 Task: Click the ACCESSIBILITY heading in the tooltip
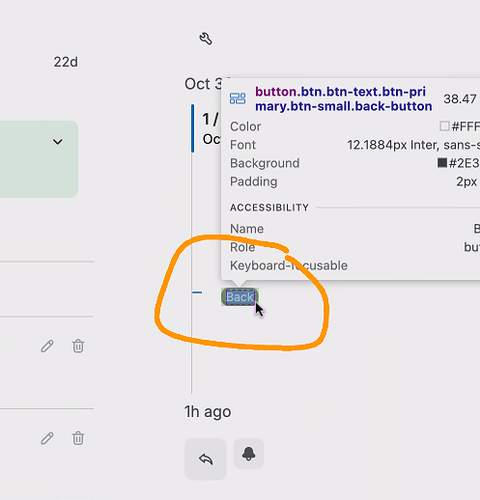tap(269, 208)
